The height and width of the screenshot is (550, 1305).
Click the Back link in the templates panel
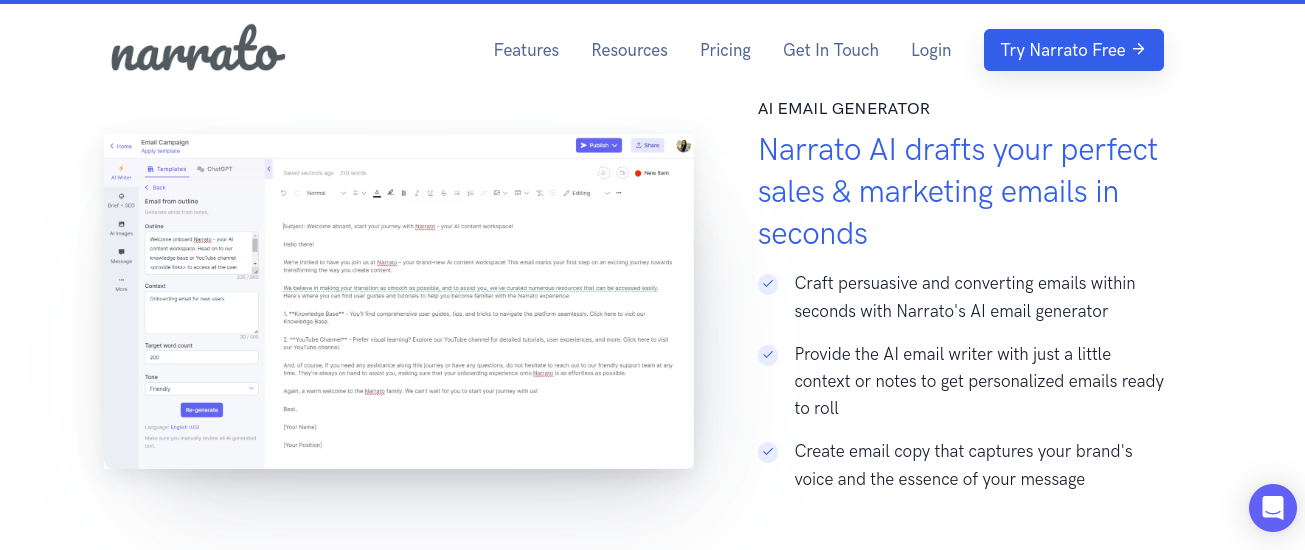(155, 187)
